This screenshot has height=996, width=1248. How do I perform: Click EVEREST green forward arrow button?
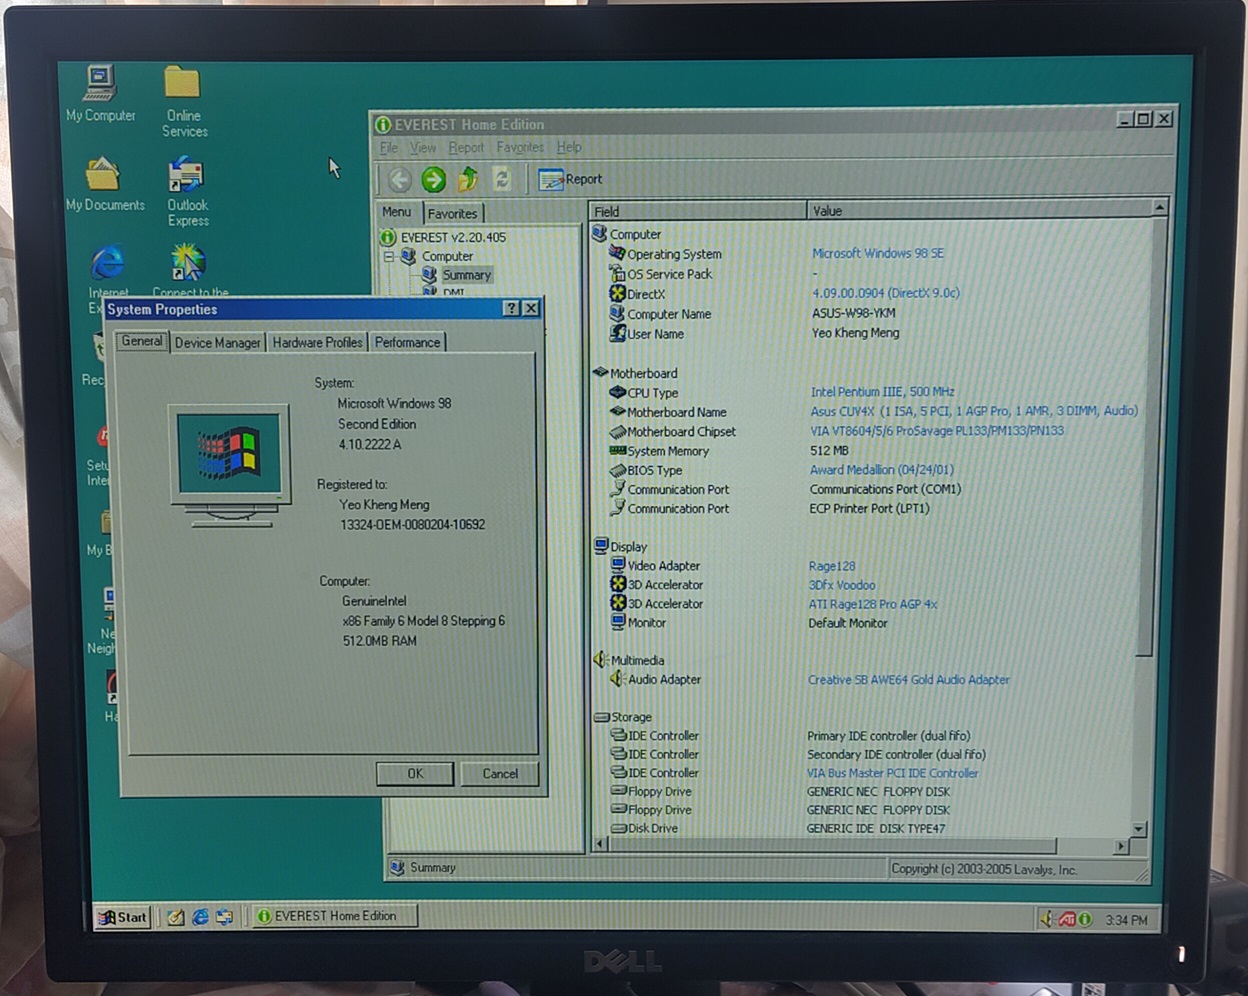(x=433, y=179)
